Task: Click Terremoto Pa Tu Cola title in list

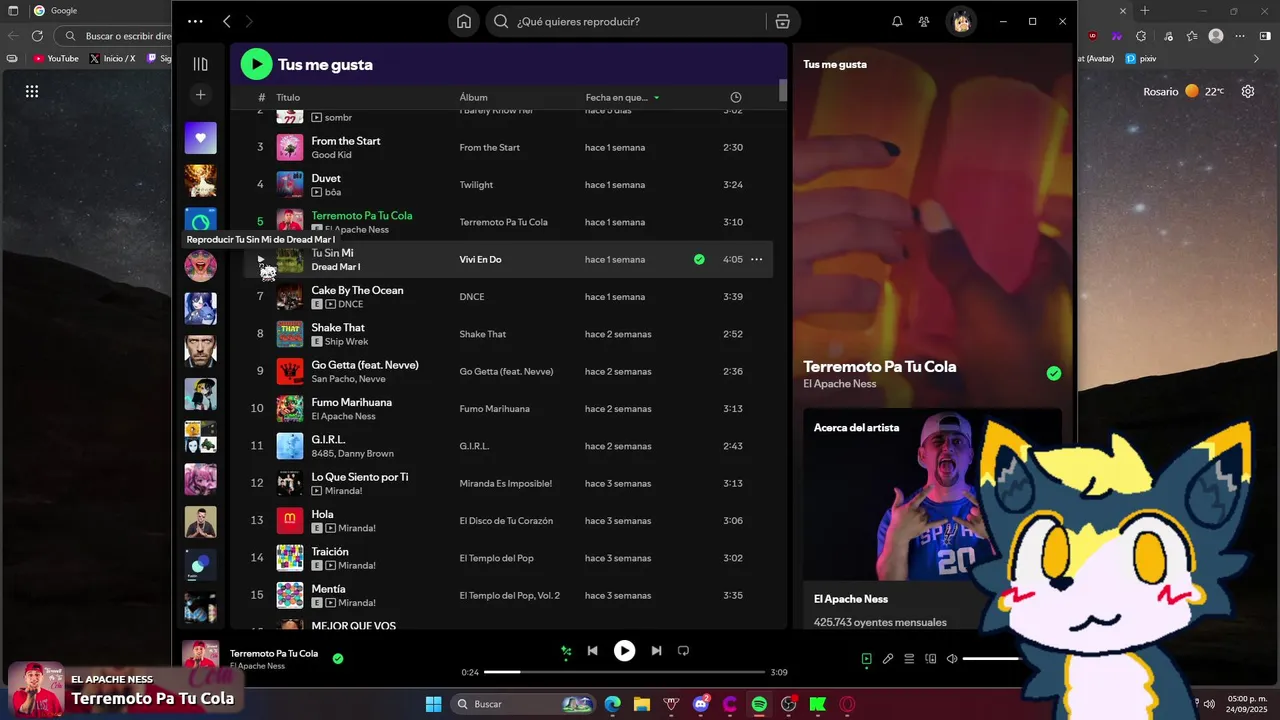Action: (362, 215)
